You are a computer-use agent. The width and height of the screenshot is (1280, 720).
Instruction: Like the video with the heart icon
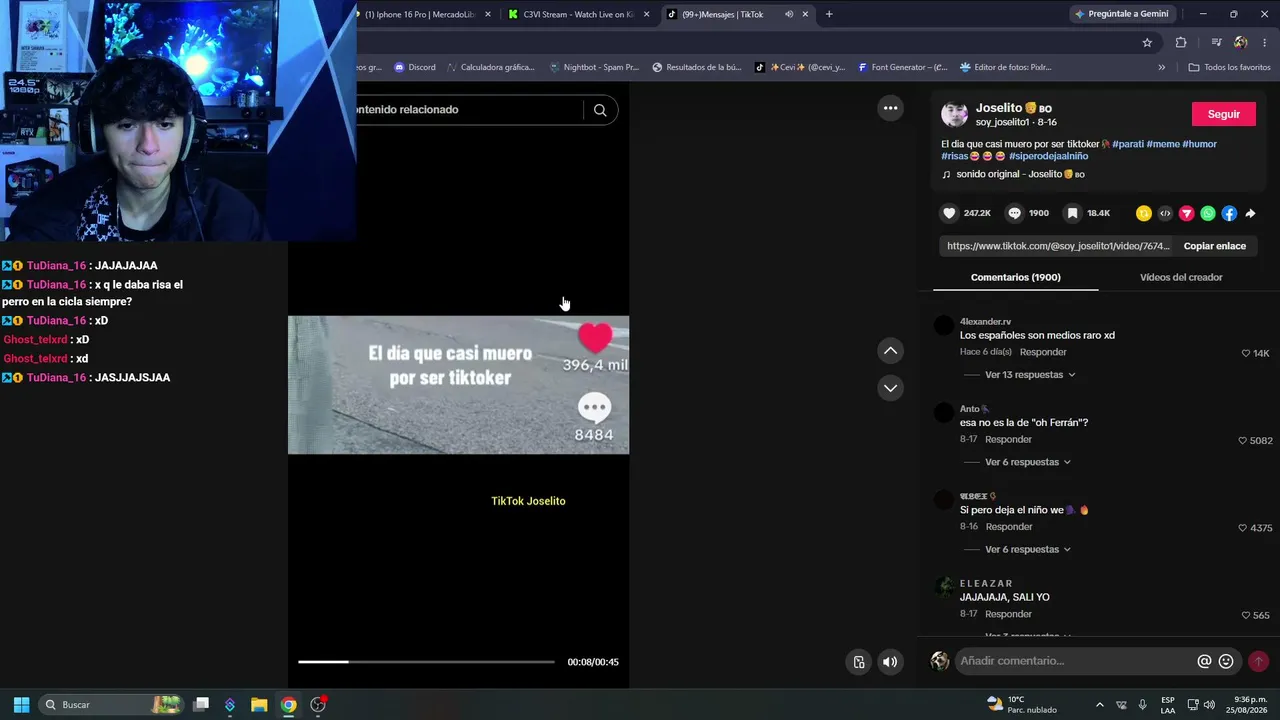(x=949, y=213)
